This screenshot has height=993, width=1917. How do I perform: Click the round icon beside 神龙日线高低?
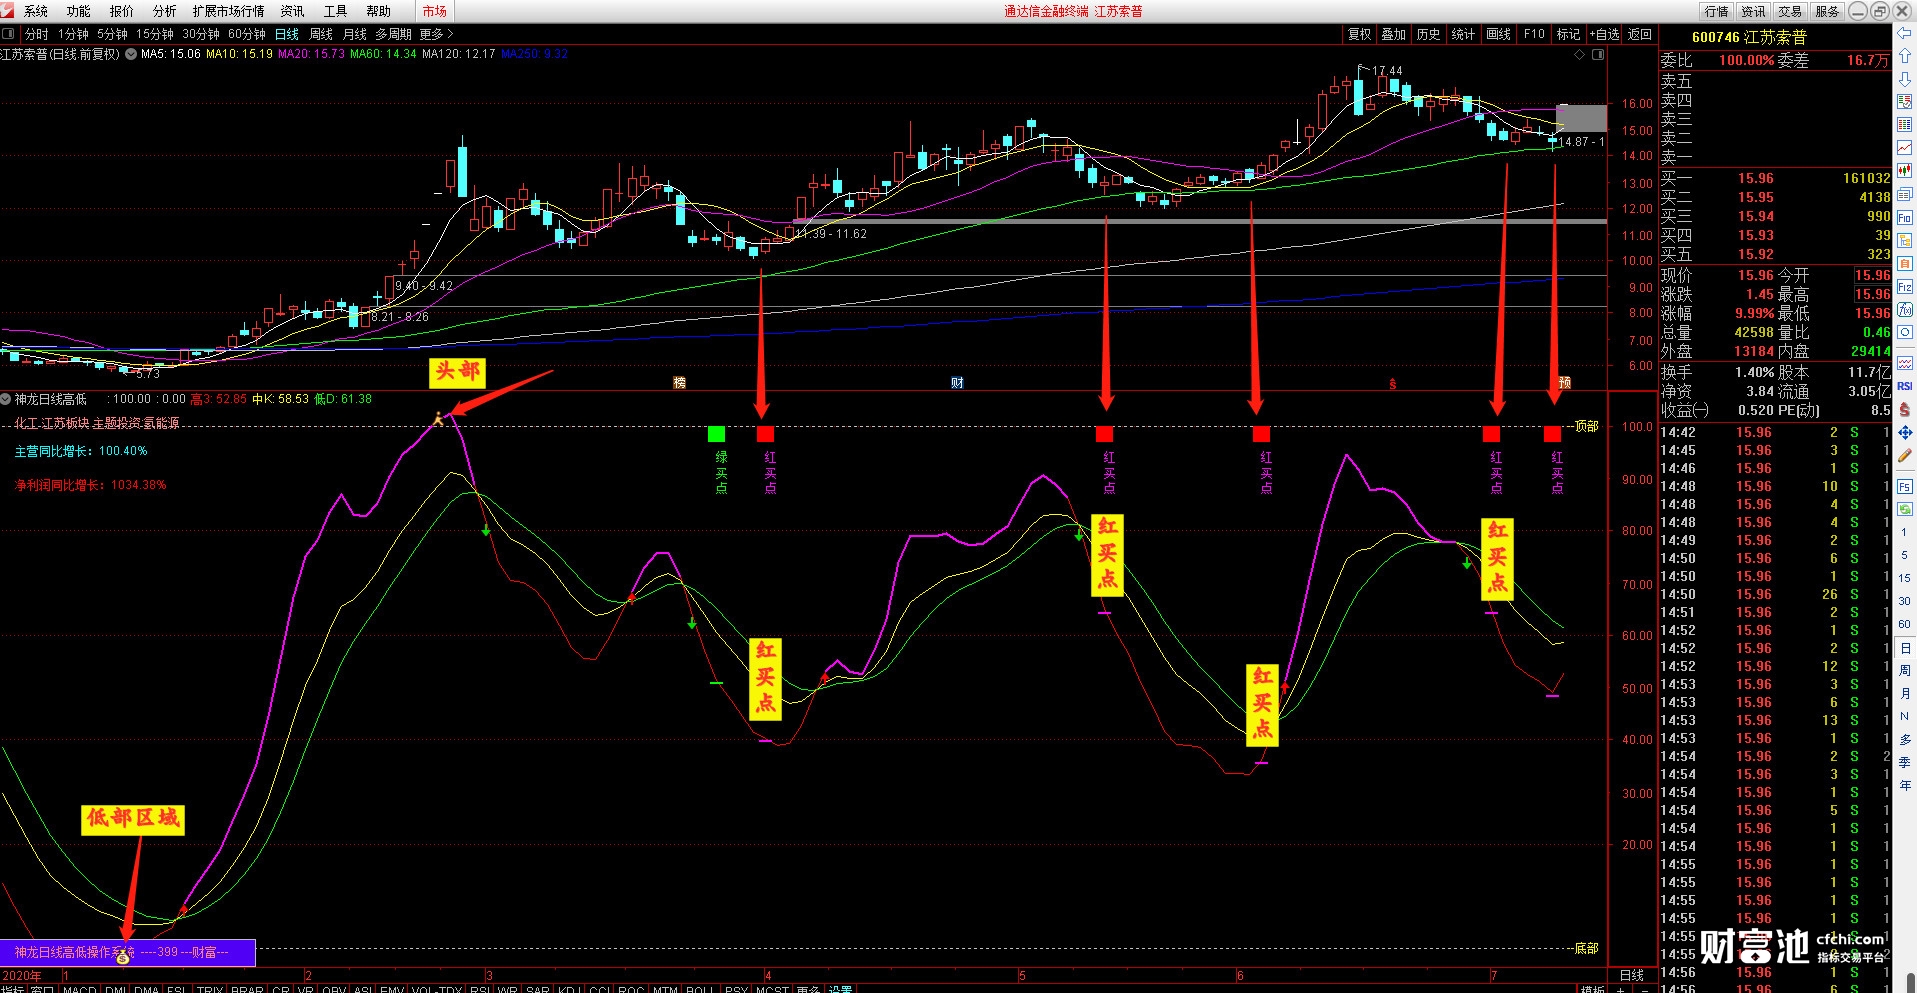[x=6, y=399]
